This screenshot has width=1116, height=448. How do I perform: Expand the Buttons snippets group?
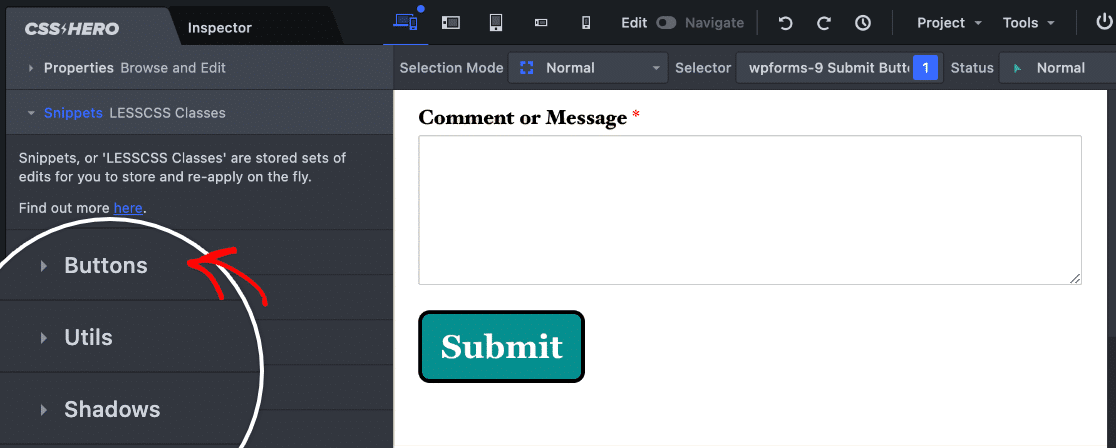[106, 265]
